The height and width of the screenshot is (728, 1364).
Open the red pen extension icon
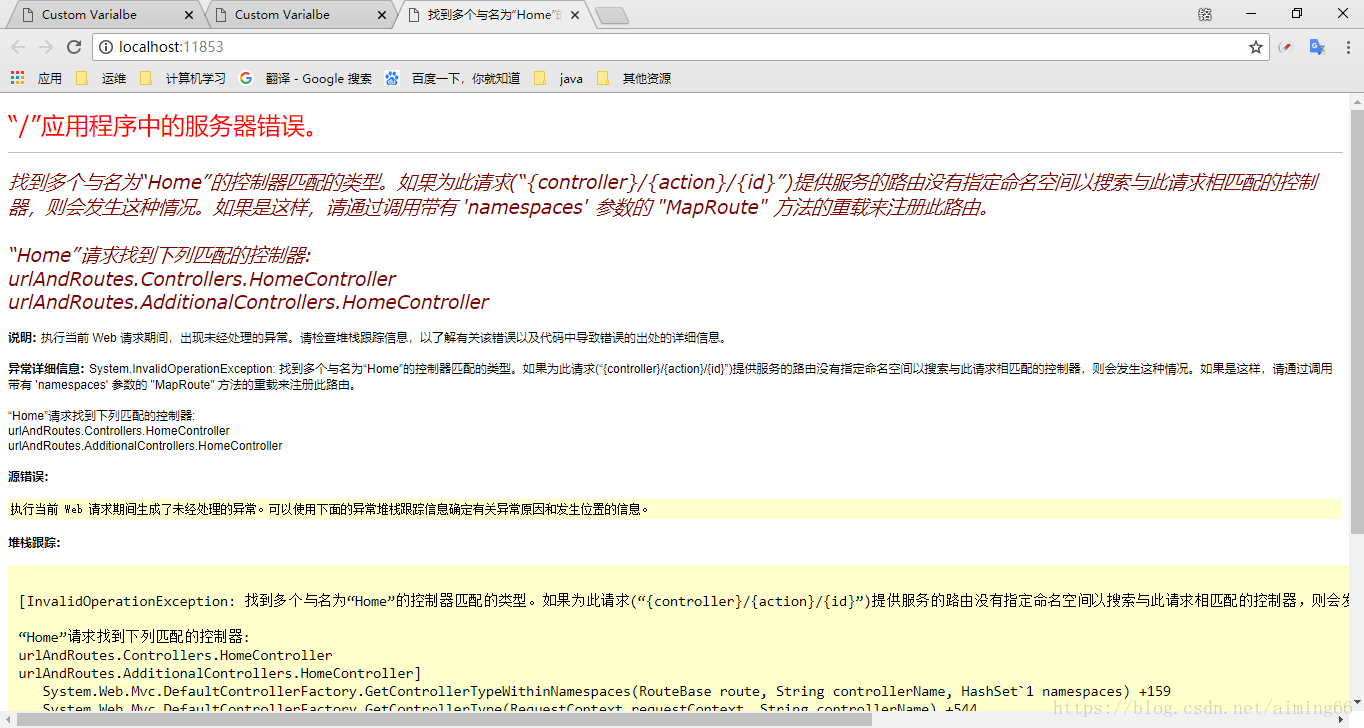click(1286, 47)
